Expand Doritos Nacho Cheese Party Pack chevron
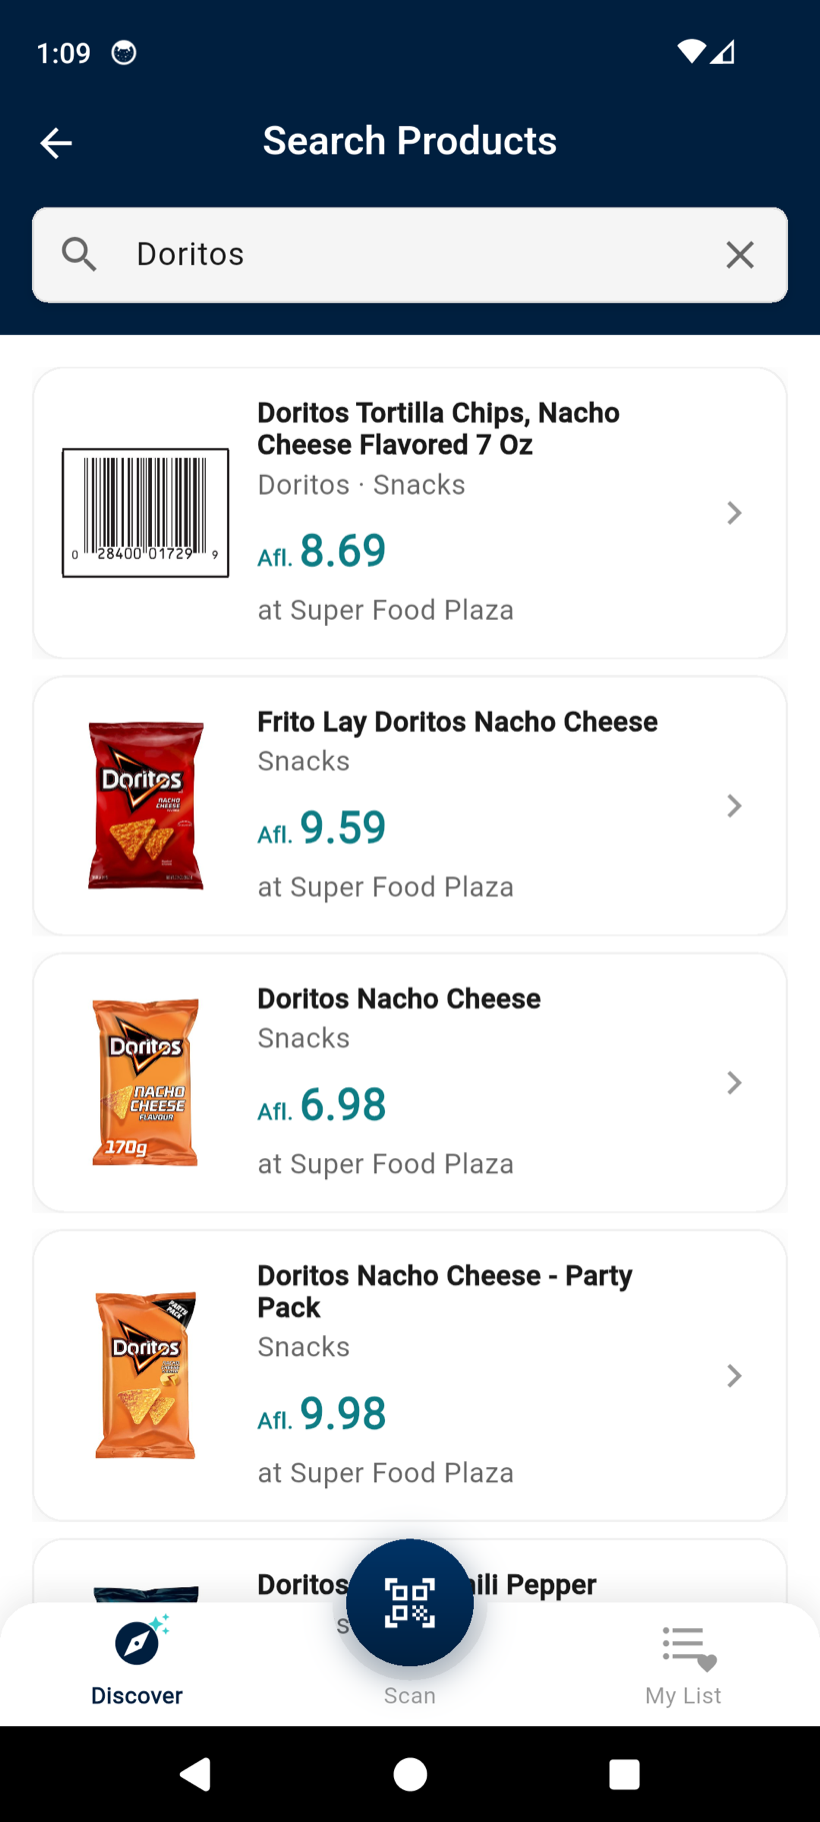820x1822 pixels. click(734, 1376)
